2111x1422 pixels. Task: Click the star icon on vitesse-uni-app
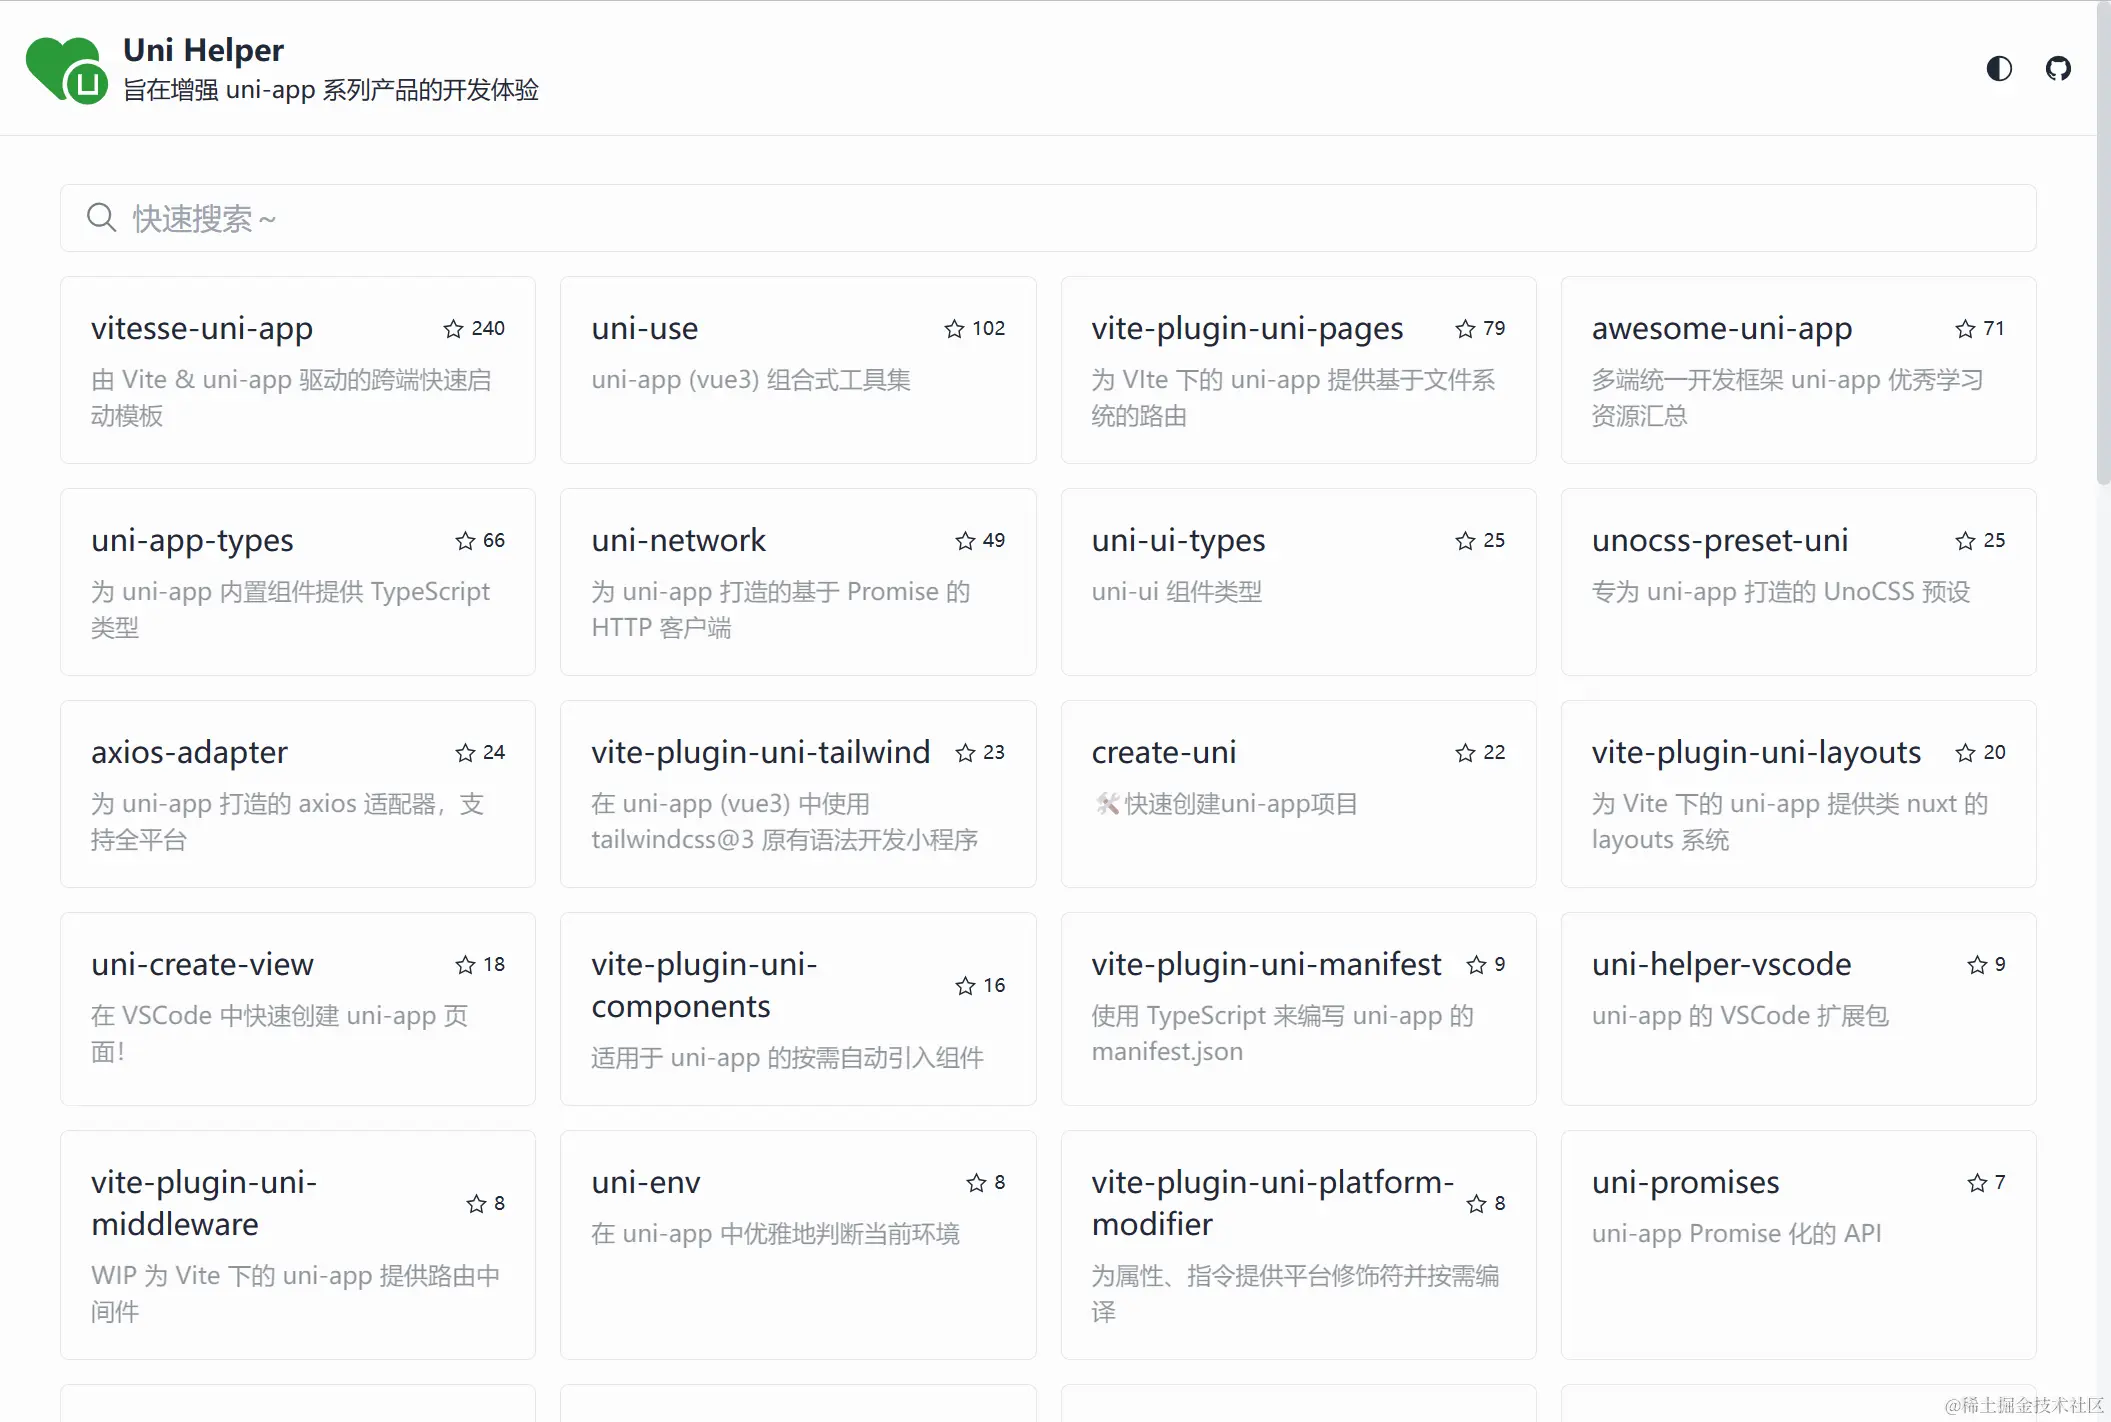[453, 329]
